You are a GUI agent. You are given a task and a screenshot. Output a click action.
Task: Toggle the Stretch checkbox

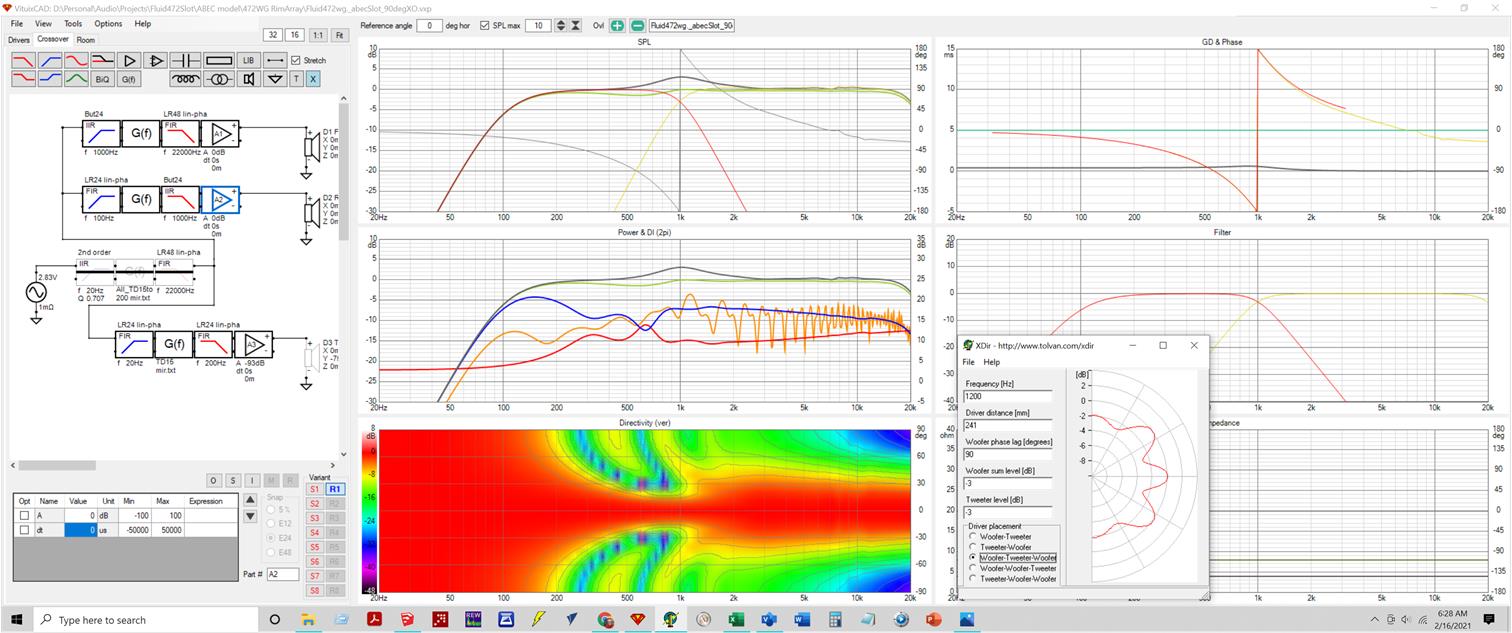(x=295, y=60)
